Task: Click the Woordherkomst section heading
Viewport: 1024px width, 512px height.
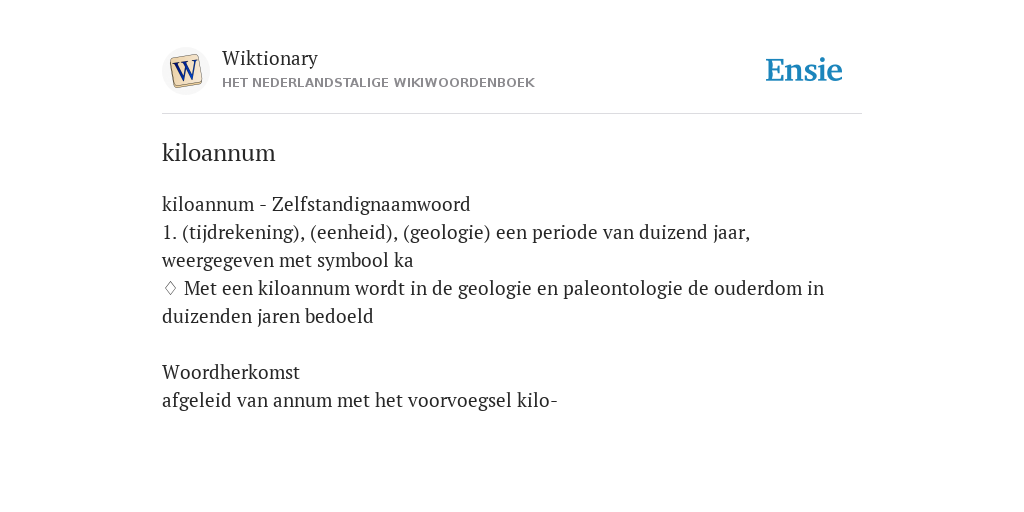Action: coord(231,372)
